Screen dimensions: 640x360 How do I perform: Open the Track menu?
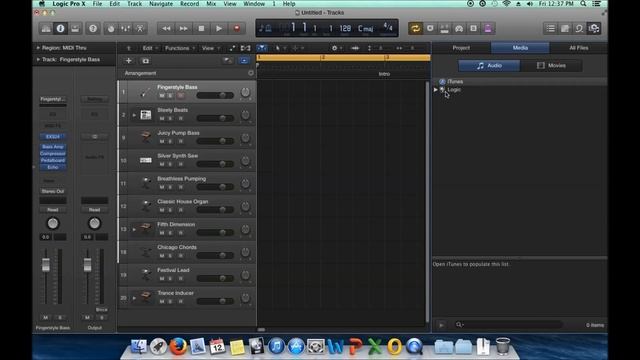pos(134,4)
